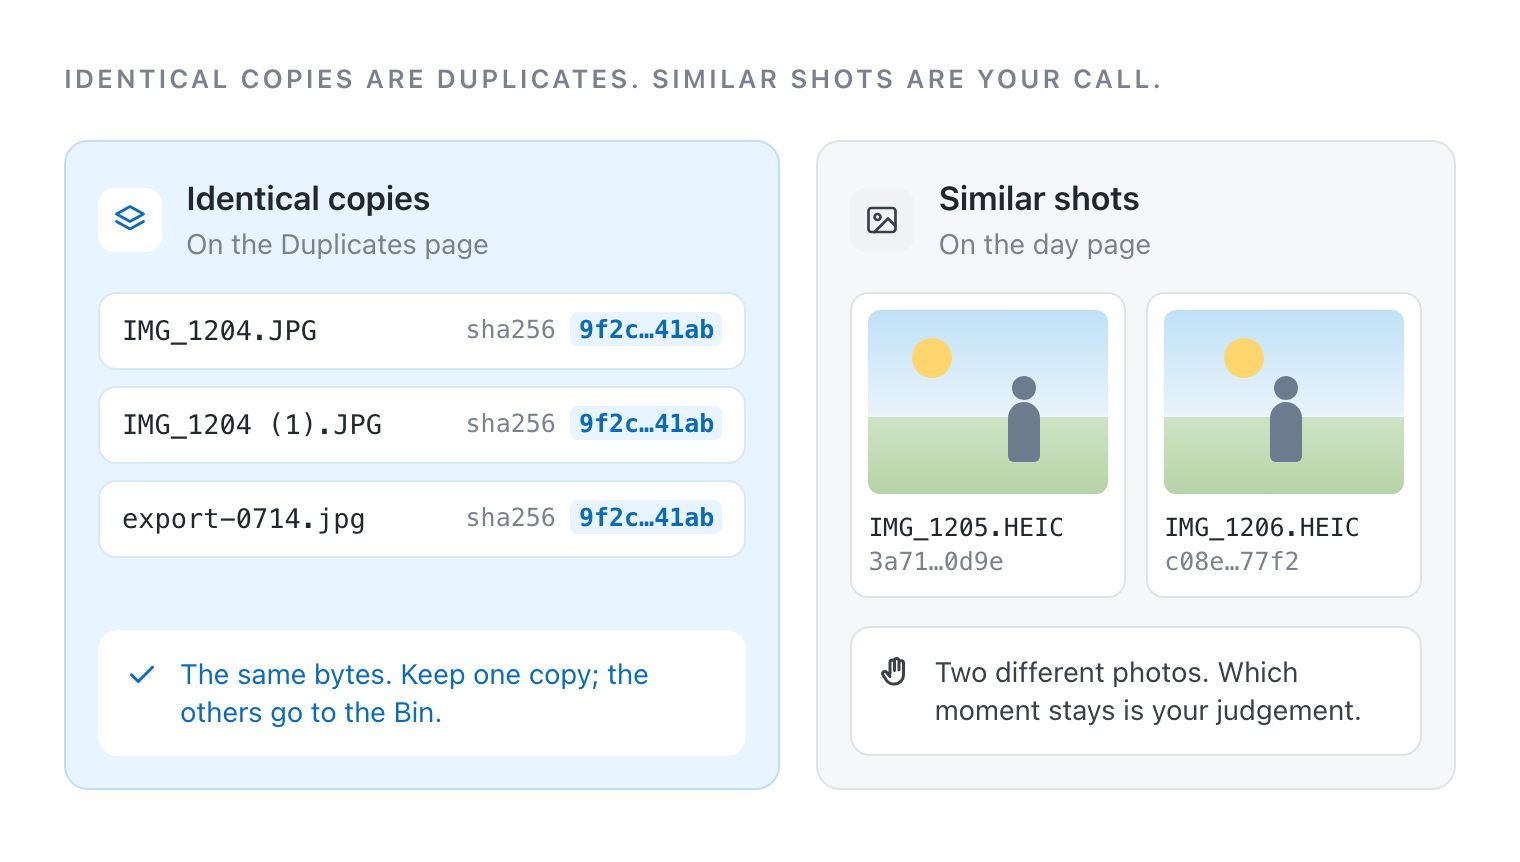Select the IMG_1204 (1).JPG file row

click(422, 425)
